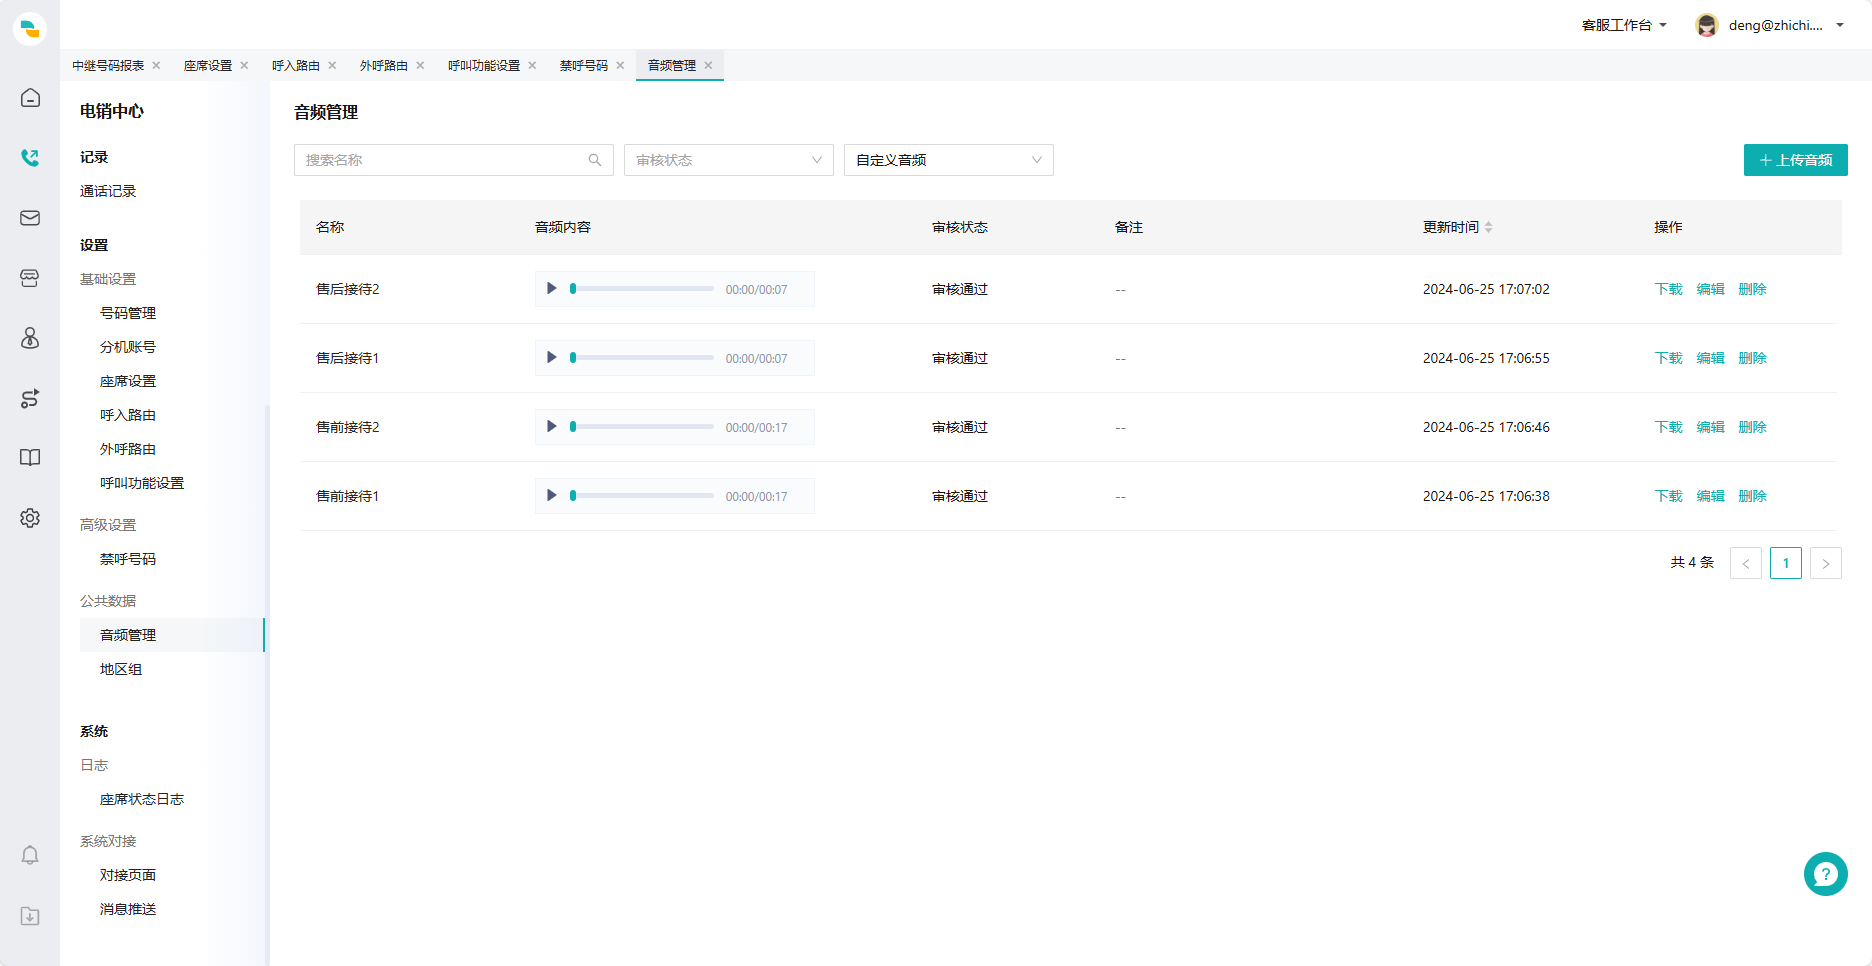
Task: Open 消息推送 in sidebar
Action: pyautogui.click(x=128, y=909)
